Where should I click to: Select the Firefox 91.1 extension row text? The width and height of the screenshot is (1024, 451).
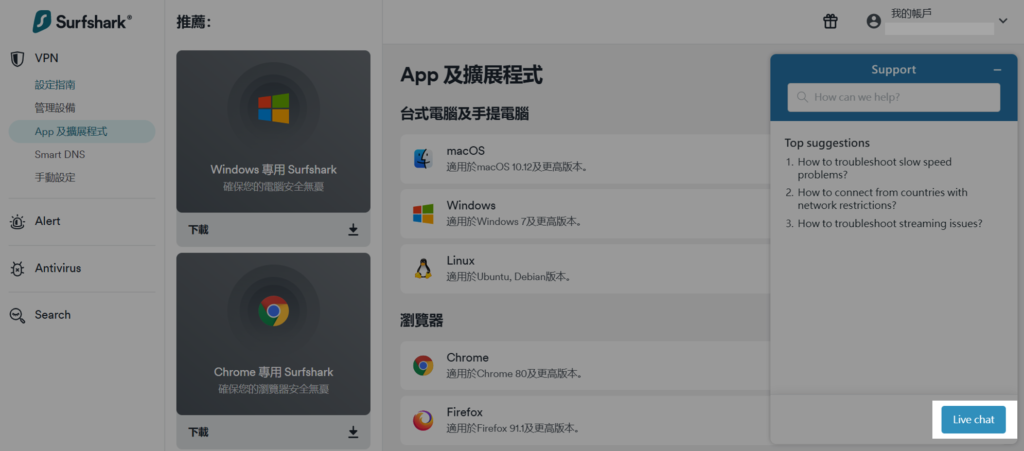(513, 420)
